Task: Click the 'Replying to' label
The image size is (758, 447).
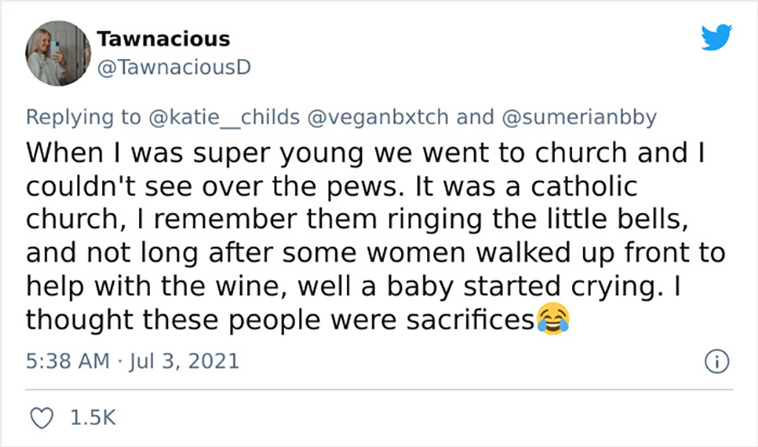Action: click(83, 117)
